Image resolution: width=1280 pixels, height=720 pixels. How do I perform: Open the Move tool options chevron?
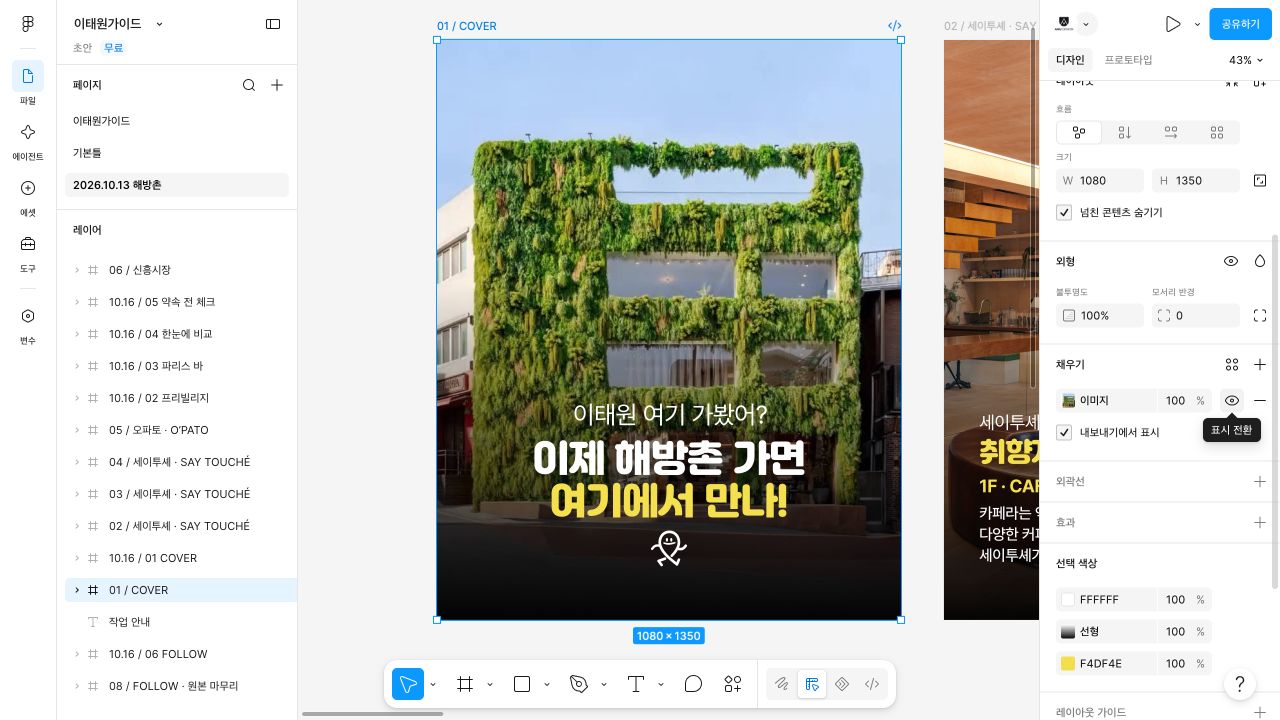[433, 684]
